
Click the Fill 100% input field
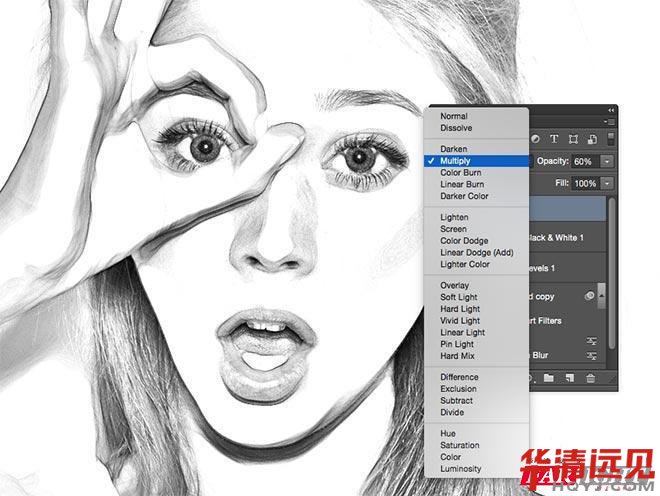point(585,184)
